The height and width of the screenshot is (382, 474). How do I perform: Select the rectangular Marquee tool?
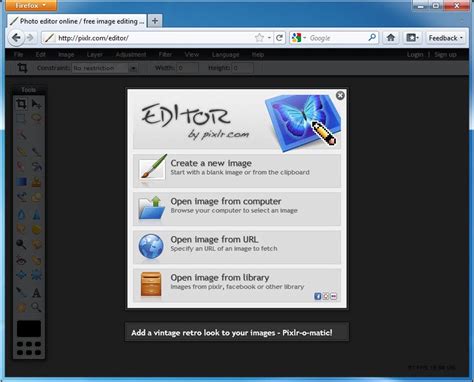pos(21,119)
